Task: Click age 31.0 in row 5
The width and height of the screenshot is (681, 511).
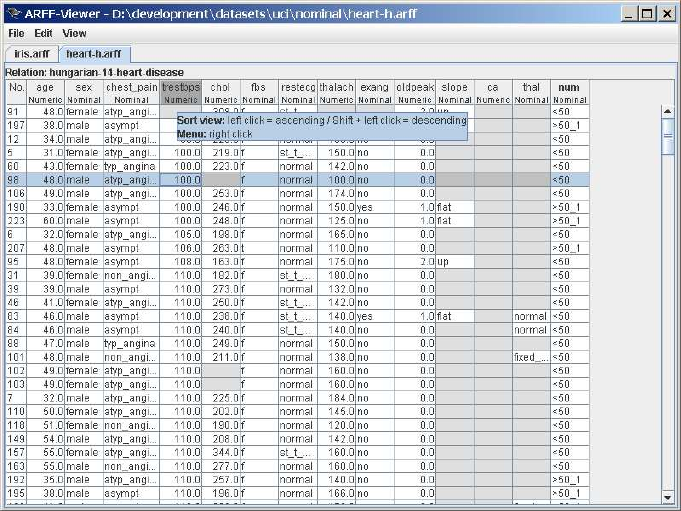Action: pyautogui.click(x=45, y=152)
